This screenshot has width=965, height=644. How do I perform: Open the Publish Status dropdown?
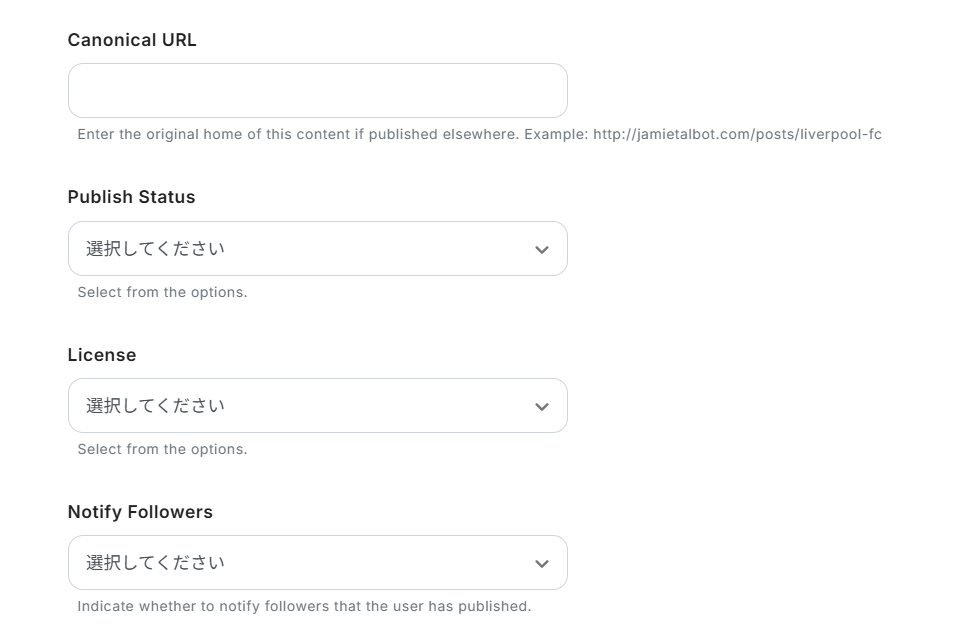pos(317,249)
